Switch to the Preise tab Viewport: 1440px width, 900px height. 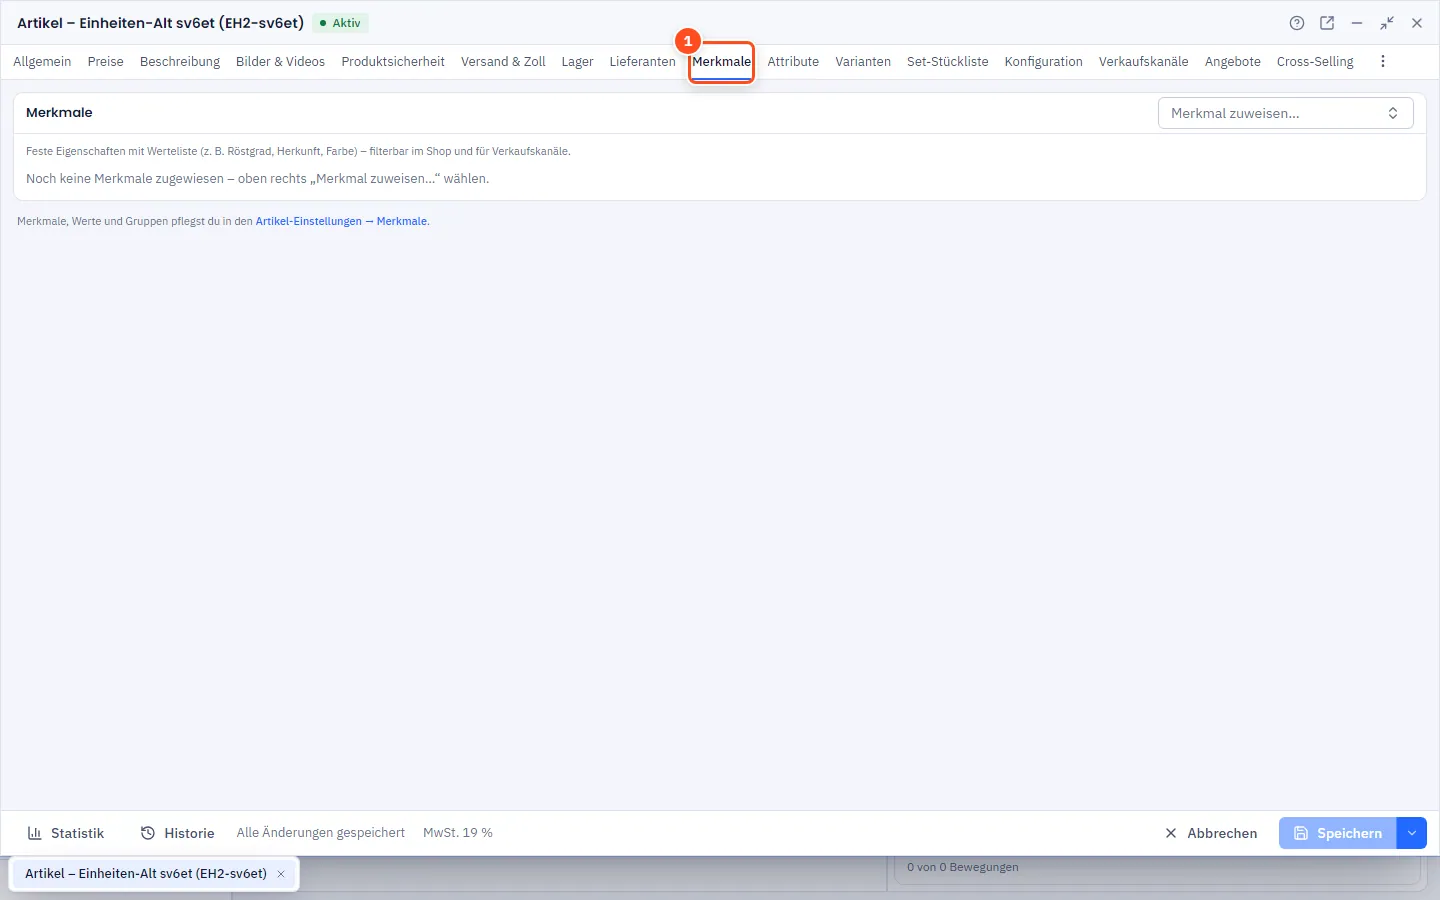[105, 62]
